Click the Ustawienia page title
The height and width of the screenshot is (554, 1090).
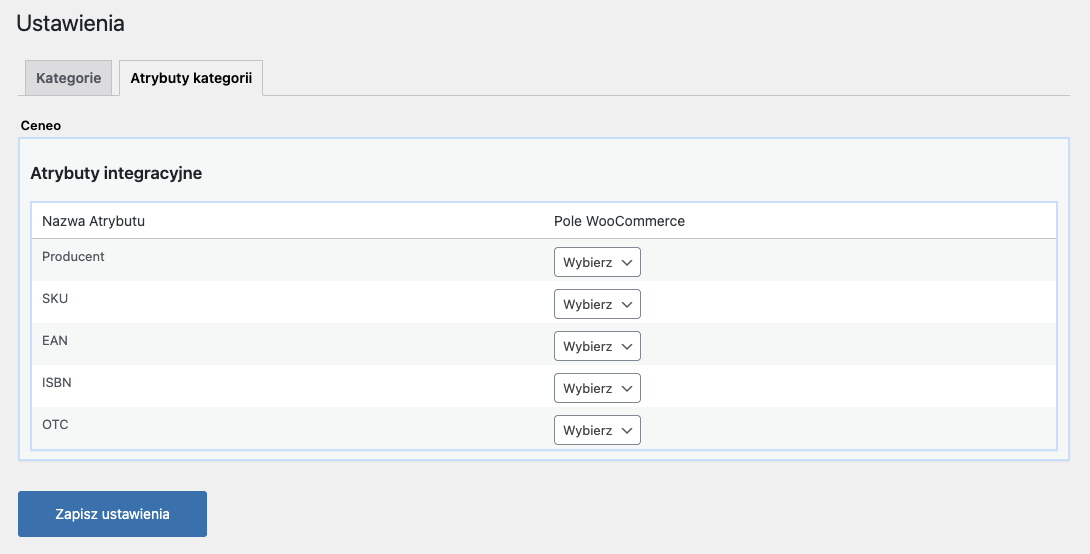(x=70, y=22)
